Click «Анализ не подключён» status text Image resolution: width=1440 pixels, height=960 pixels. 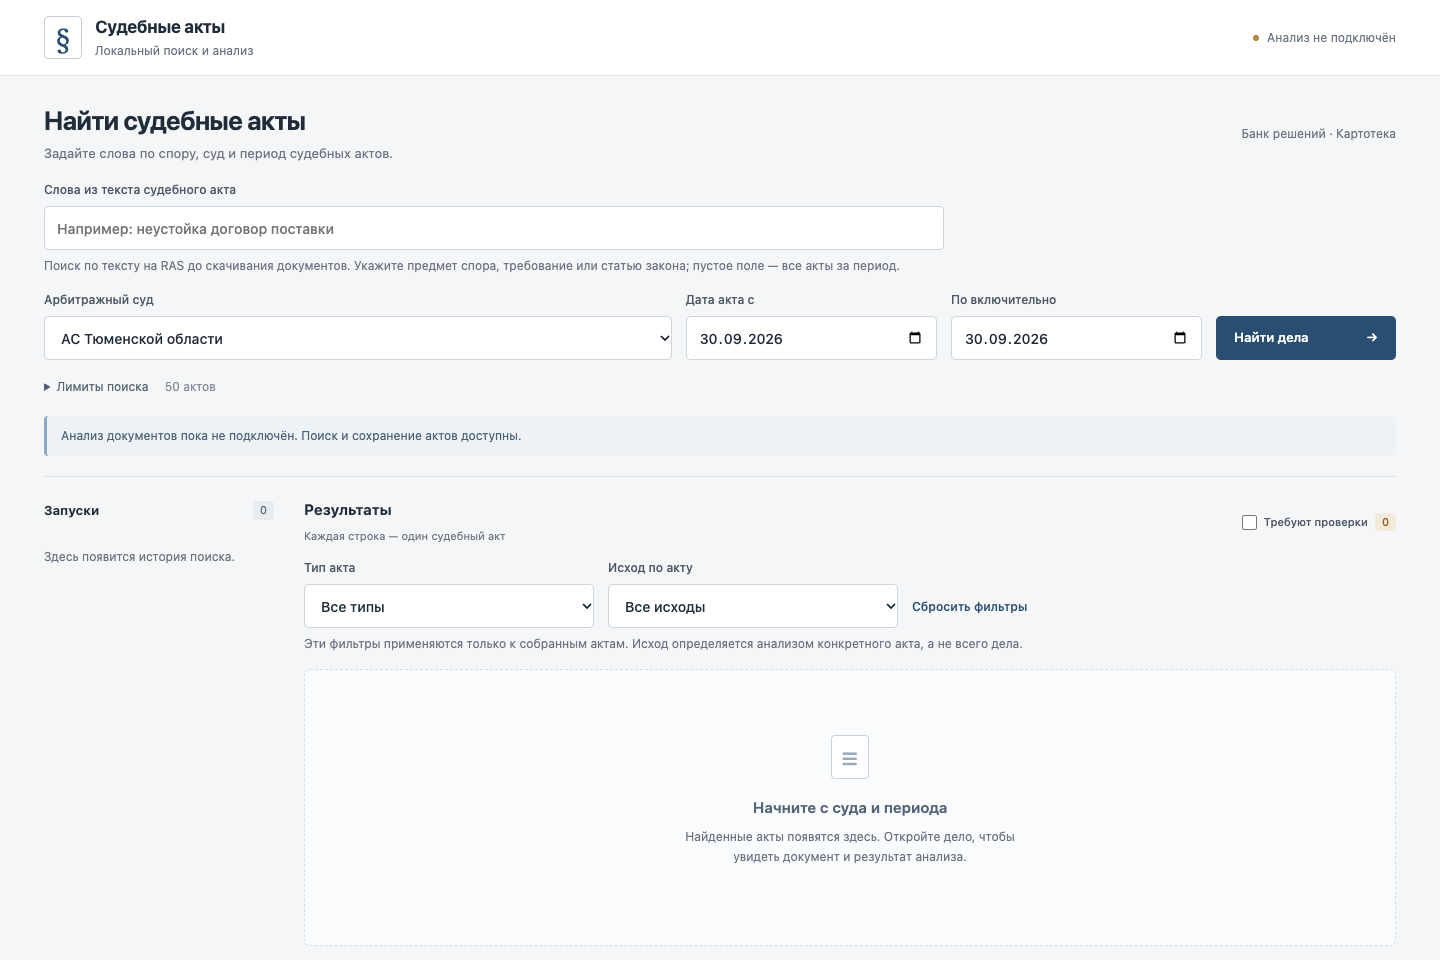click(x=1331, y=38)
